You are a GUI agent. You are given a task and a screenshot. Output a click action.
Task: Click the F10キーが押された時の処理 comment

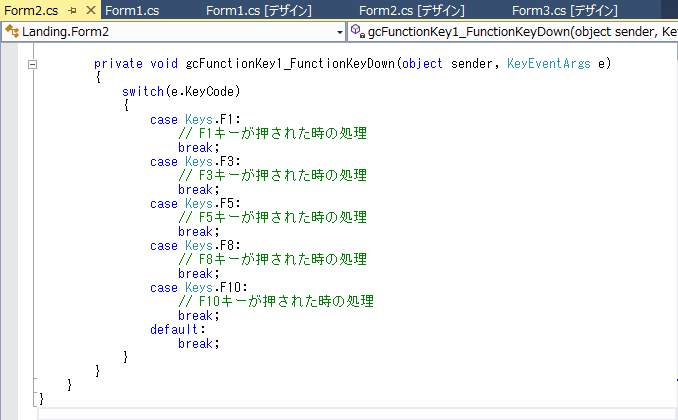point(275,301)
